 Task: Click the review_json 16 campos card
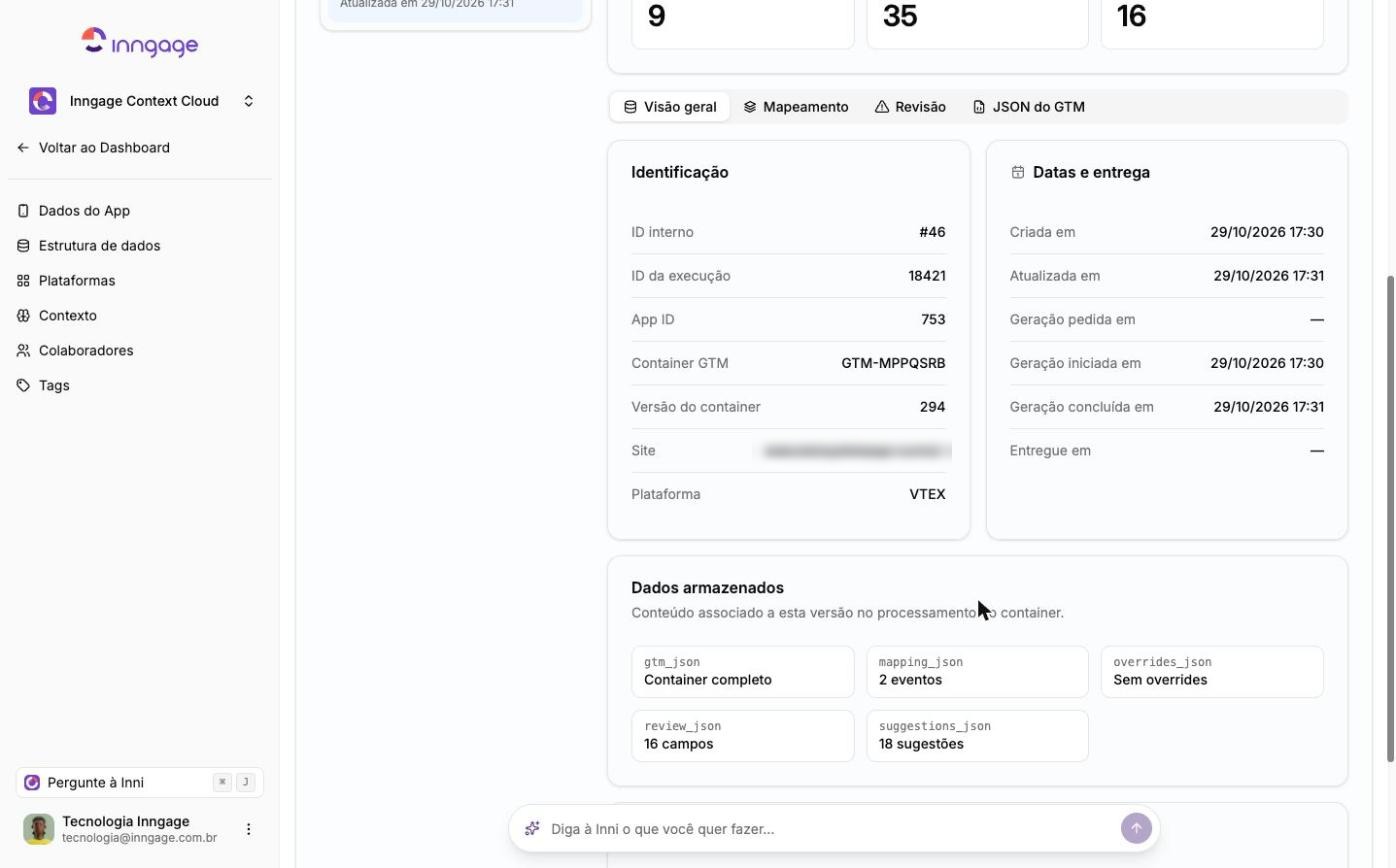click(x=743, y=736)
